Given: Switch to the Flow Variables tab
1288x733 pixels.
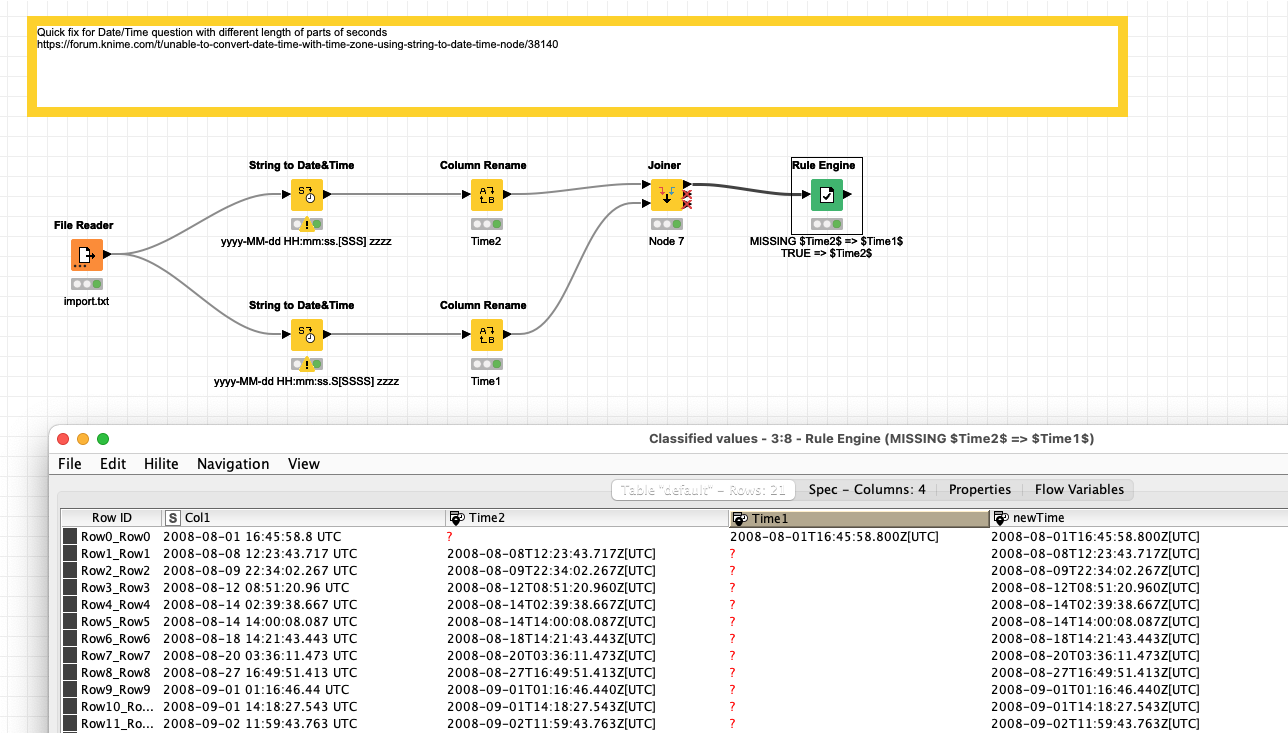Looking at the screenshot, I should tap(1079, 490).
